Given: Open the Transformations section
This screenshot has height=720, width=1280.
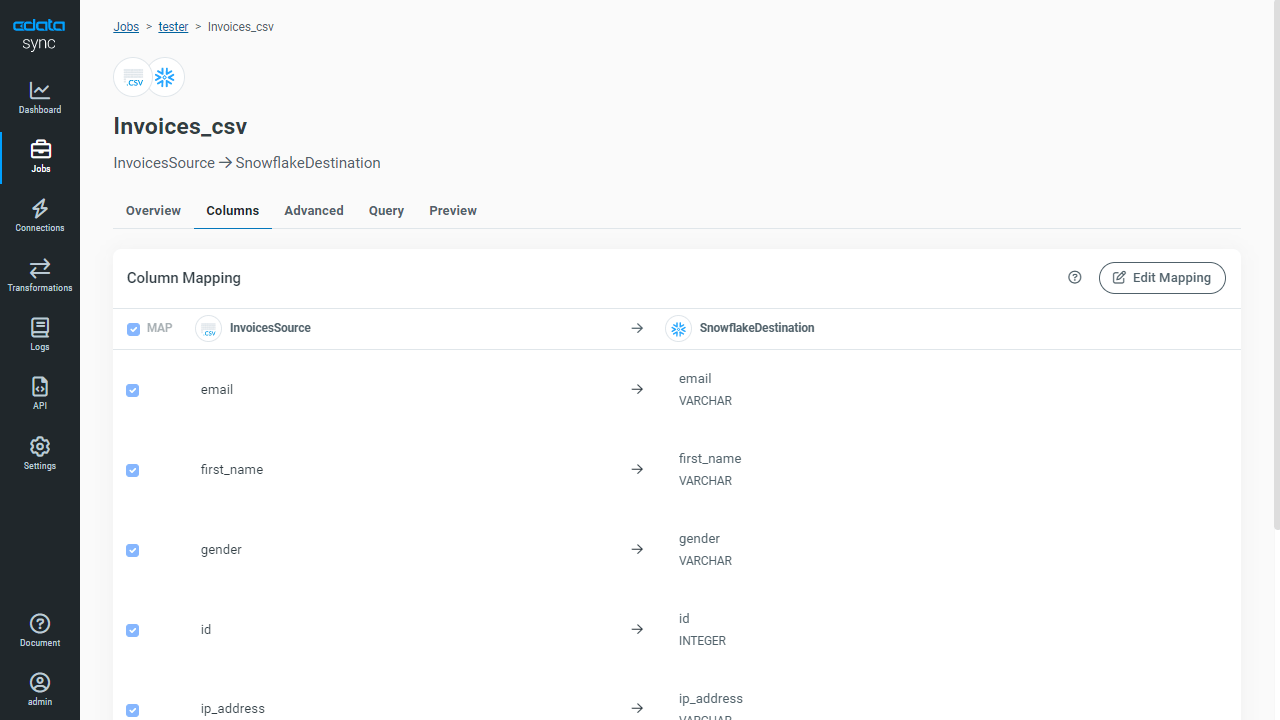Looking at the screenshot, I should [40, 275].
